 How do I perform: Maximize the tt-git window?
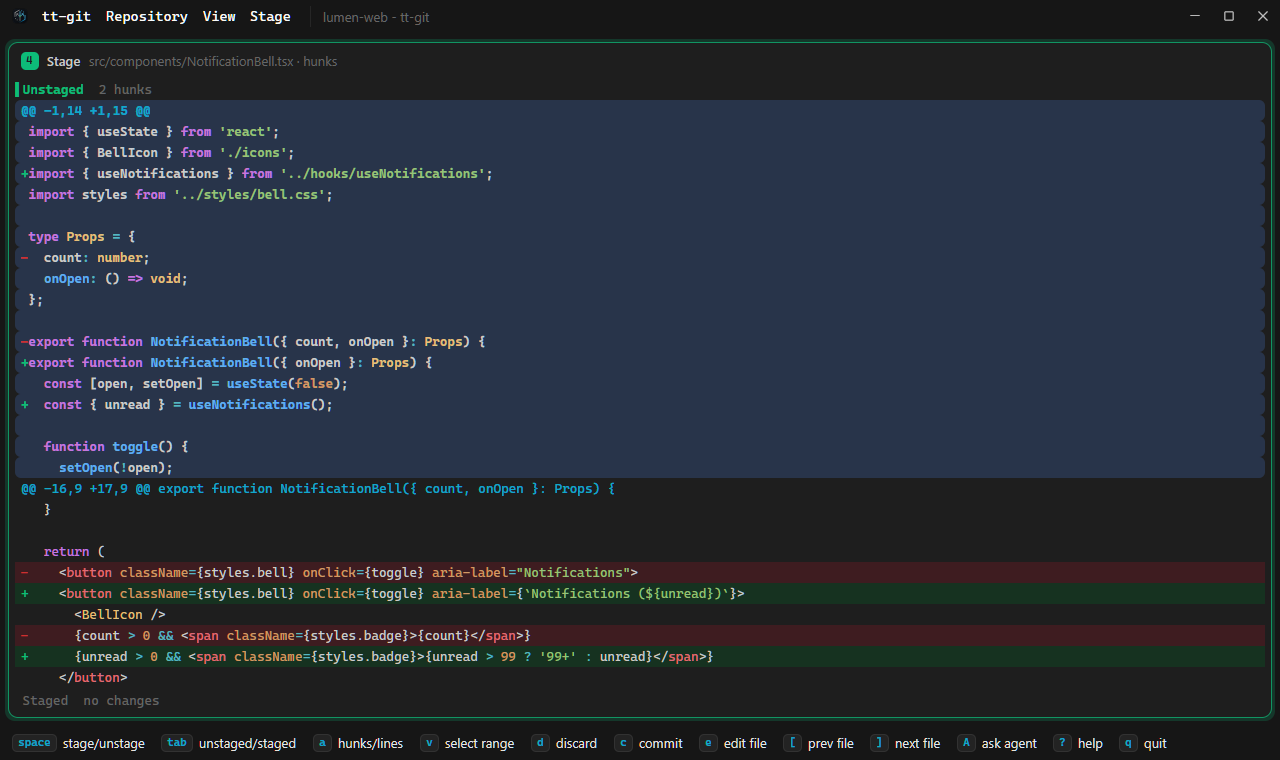point(1229,16)
